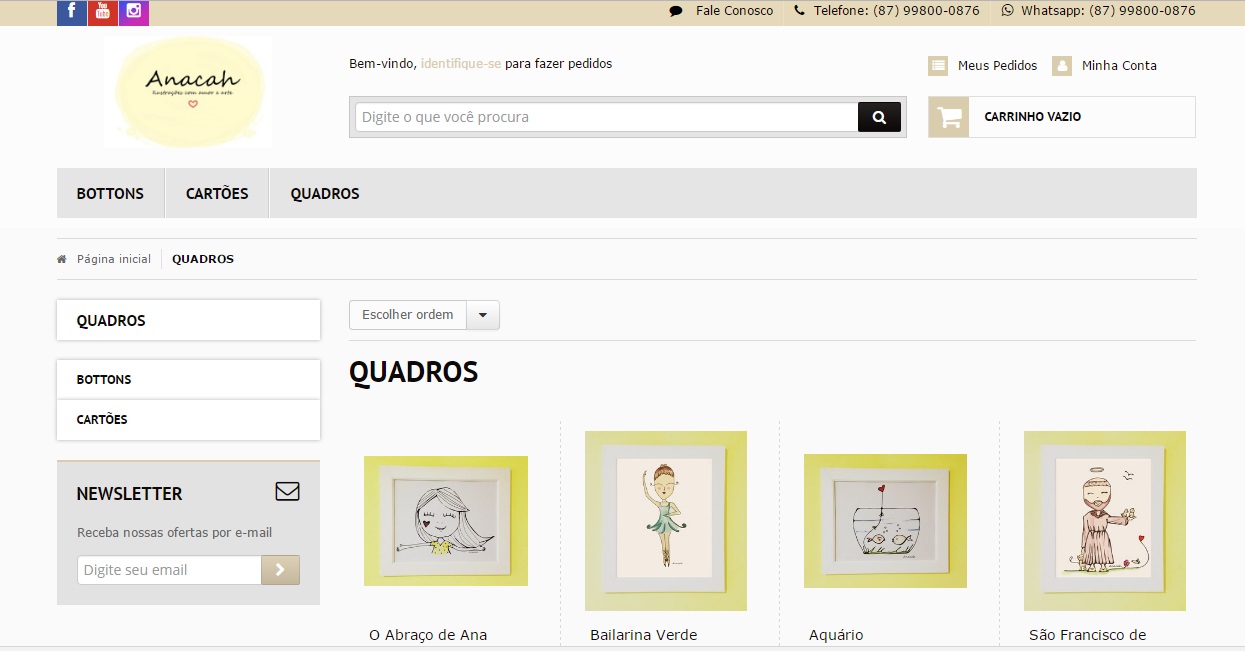Click the Minha Conta user icon
The height and width of the screenshot is (651, 1245).
coord(1062,66)
